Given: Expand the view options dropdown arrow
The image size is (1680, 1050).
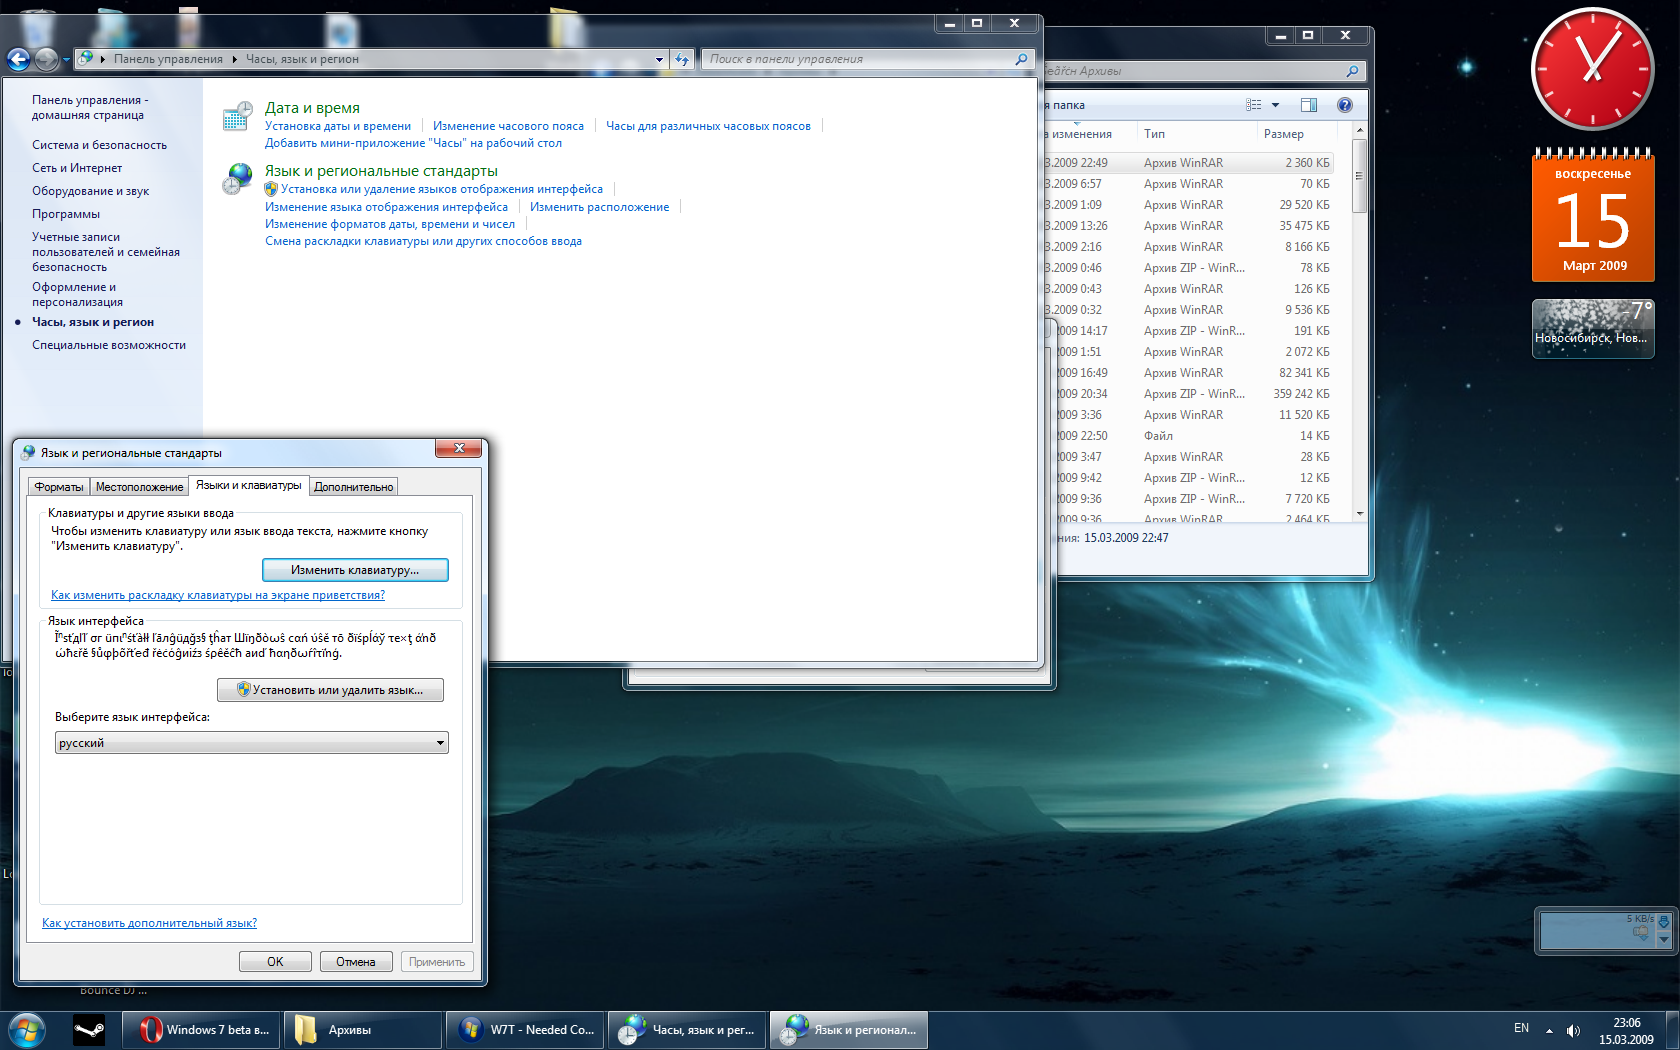Looking at the screenshot, I should 1275,105.
